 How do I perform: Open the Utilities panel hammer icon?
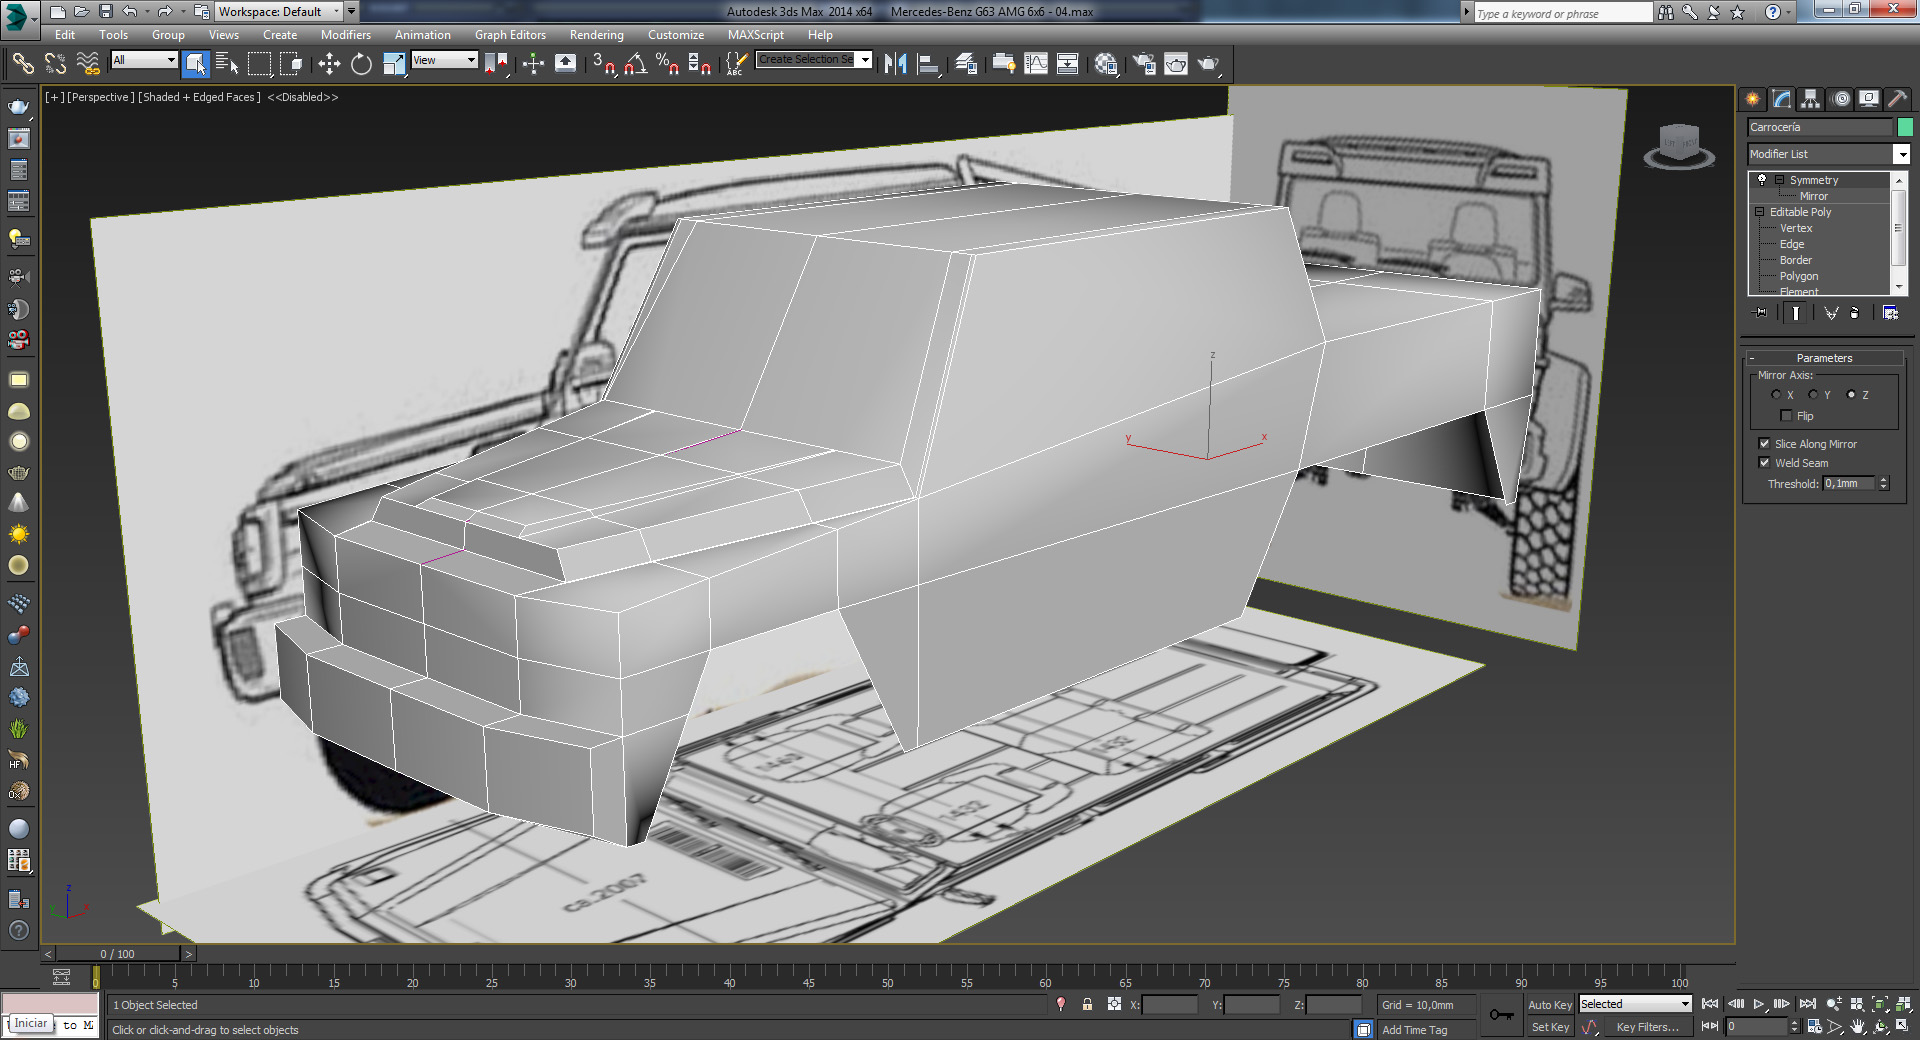point(1897,98)
